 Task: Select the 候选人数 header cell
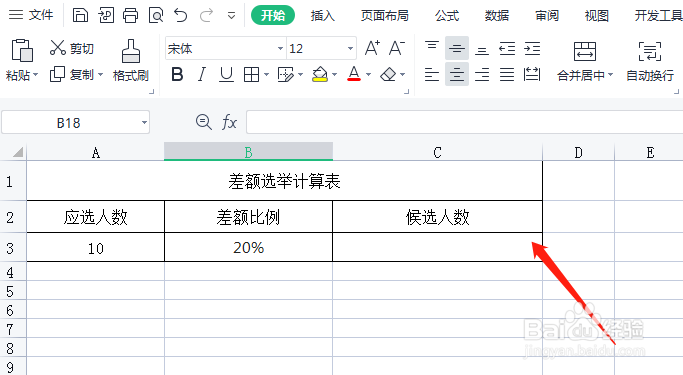[437, 217]
